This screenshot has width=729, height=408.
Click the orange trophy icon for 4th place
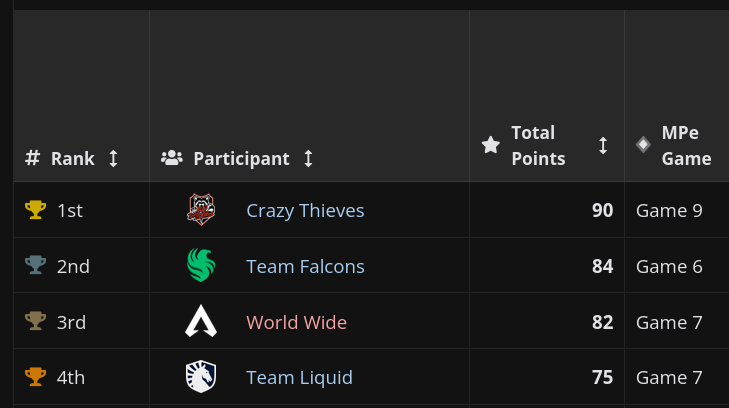pyautogui.click(x=35, y=377)
